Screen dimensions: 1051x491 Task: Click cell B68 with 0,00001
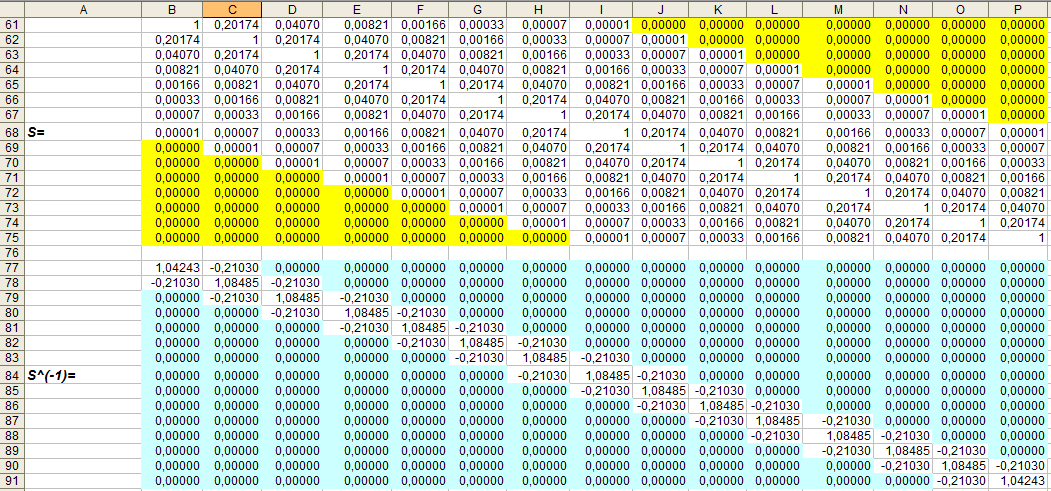(172, 131)
